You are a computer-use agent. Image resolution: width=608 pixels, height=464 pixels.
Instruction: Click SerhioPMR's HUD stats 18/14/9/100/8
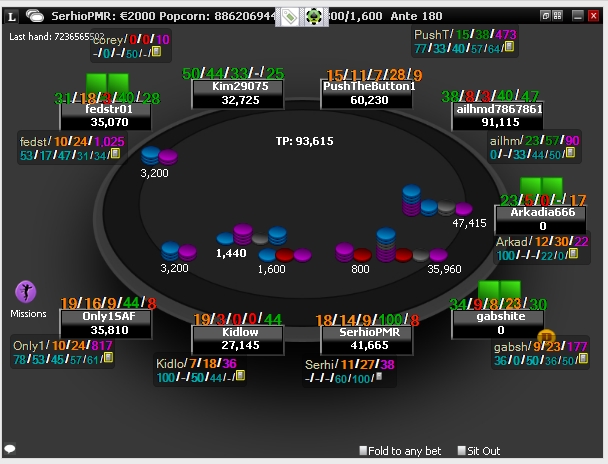click(367, 320)
